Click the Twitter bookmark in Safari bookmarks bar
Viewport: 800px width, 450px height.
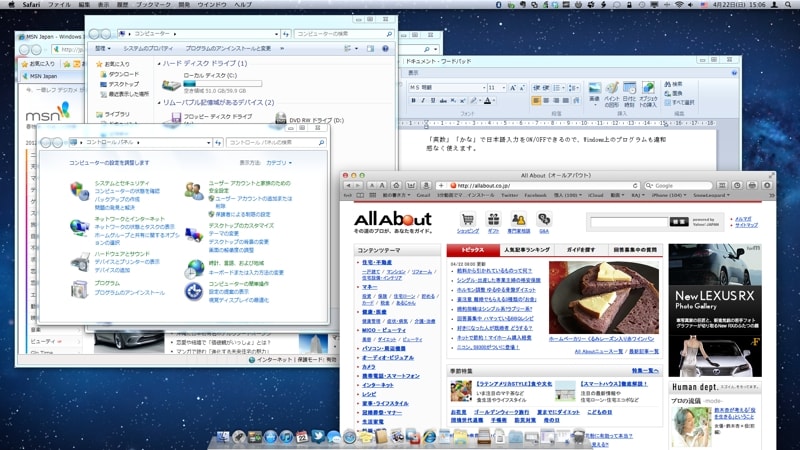pyautogui.click(x=509, y=195)
